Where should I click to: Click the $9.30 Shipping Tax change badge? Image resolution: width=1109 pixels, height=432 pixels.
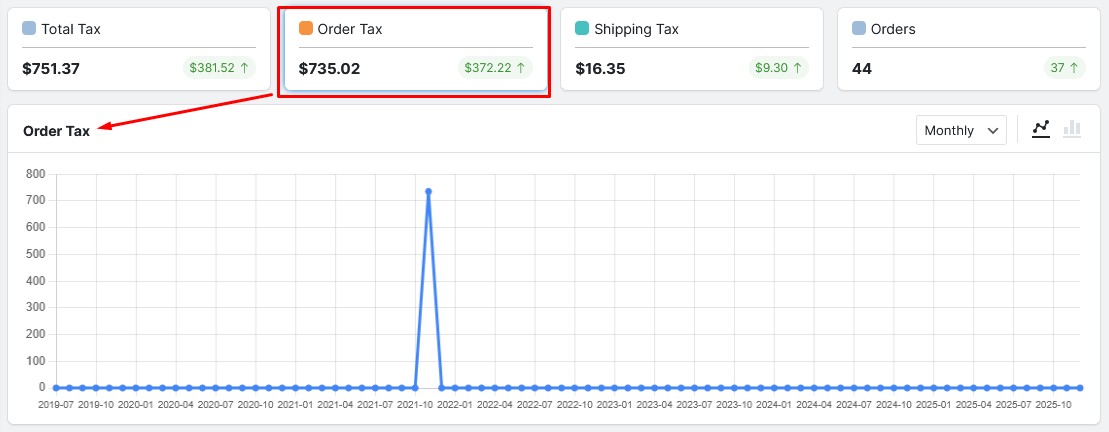click(778, 68)
